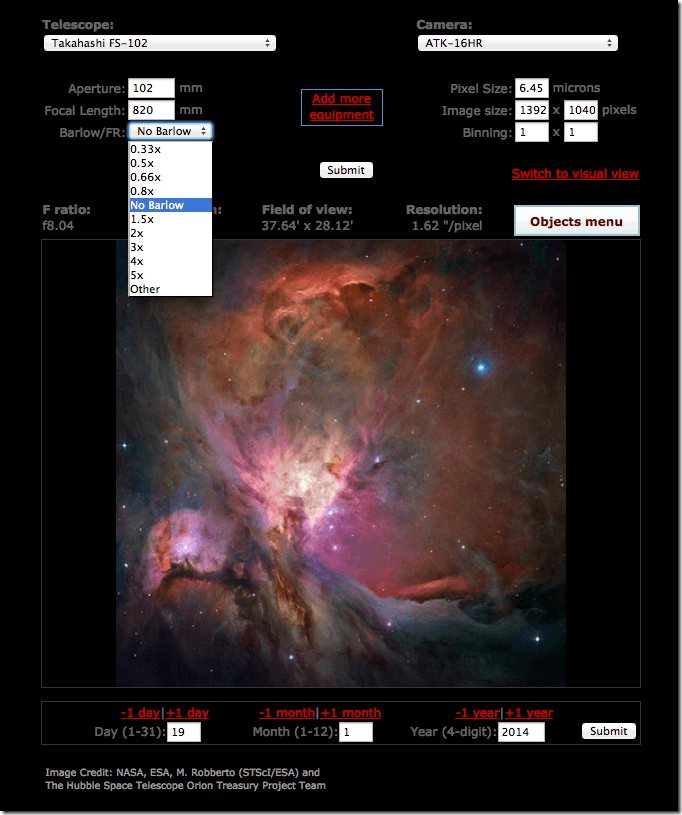The width and height of the screenshot is (682, 815).
Task: Click the +1 year link
Action: 529,713
